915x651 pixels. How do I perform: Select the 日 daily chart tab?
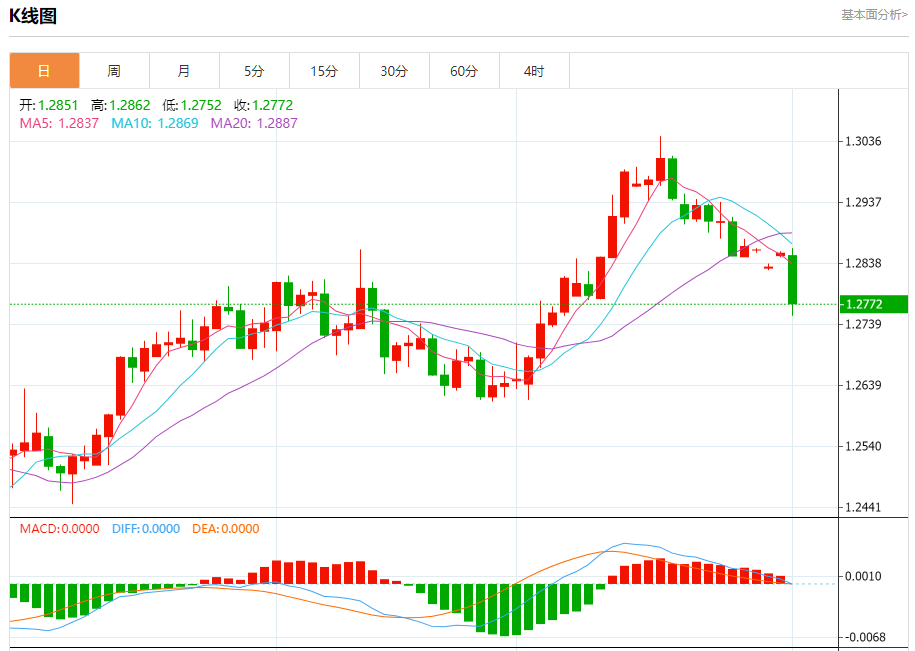(44, 71)
